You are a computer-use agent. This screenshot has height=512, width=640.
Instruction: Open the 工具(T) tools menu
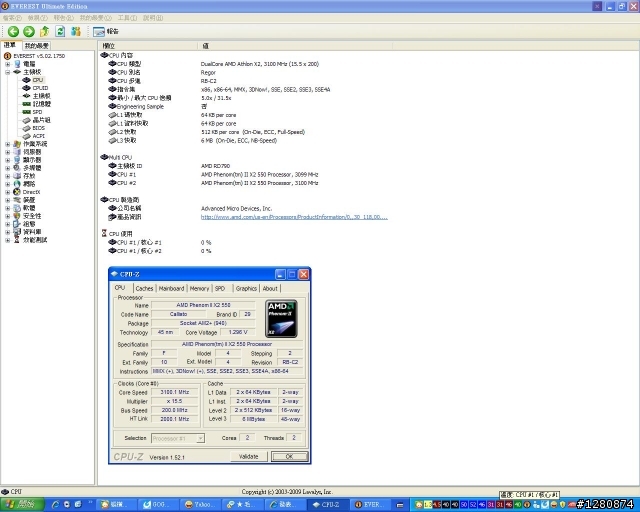click(x=127, y=18)
